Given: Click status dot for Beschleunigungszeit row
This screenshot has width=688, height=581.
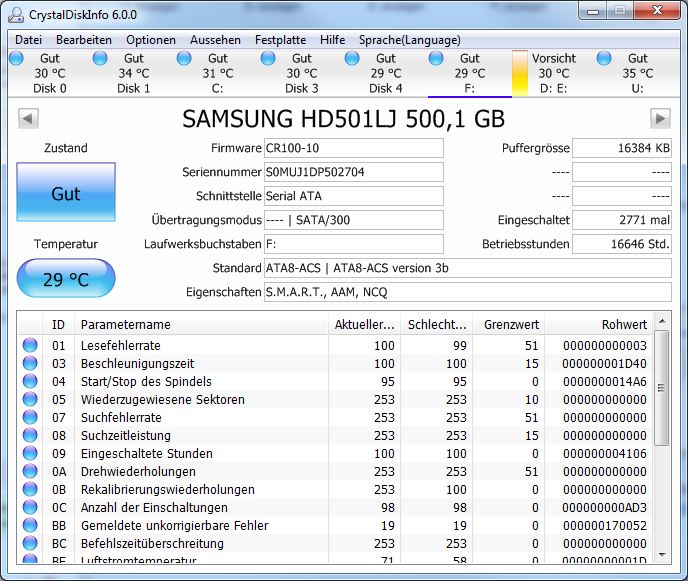Looking at the screenshot, I should click(30, 363).
